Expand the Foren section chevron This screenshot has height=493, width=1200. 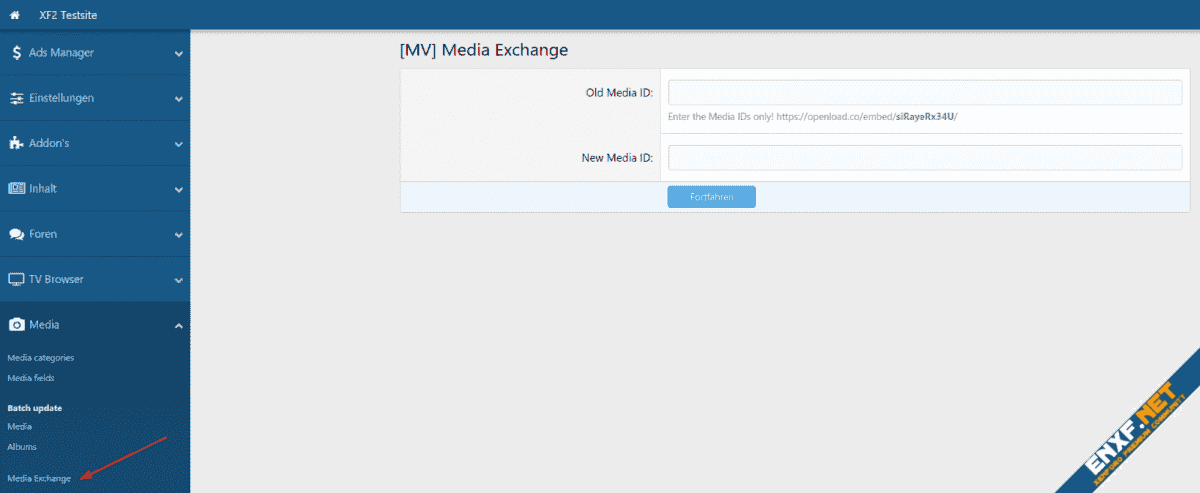pos(178,235)
